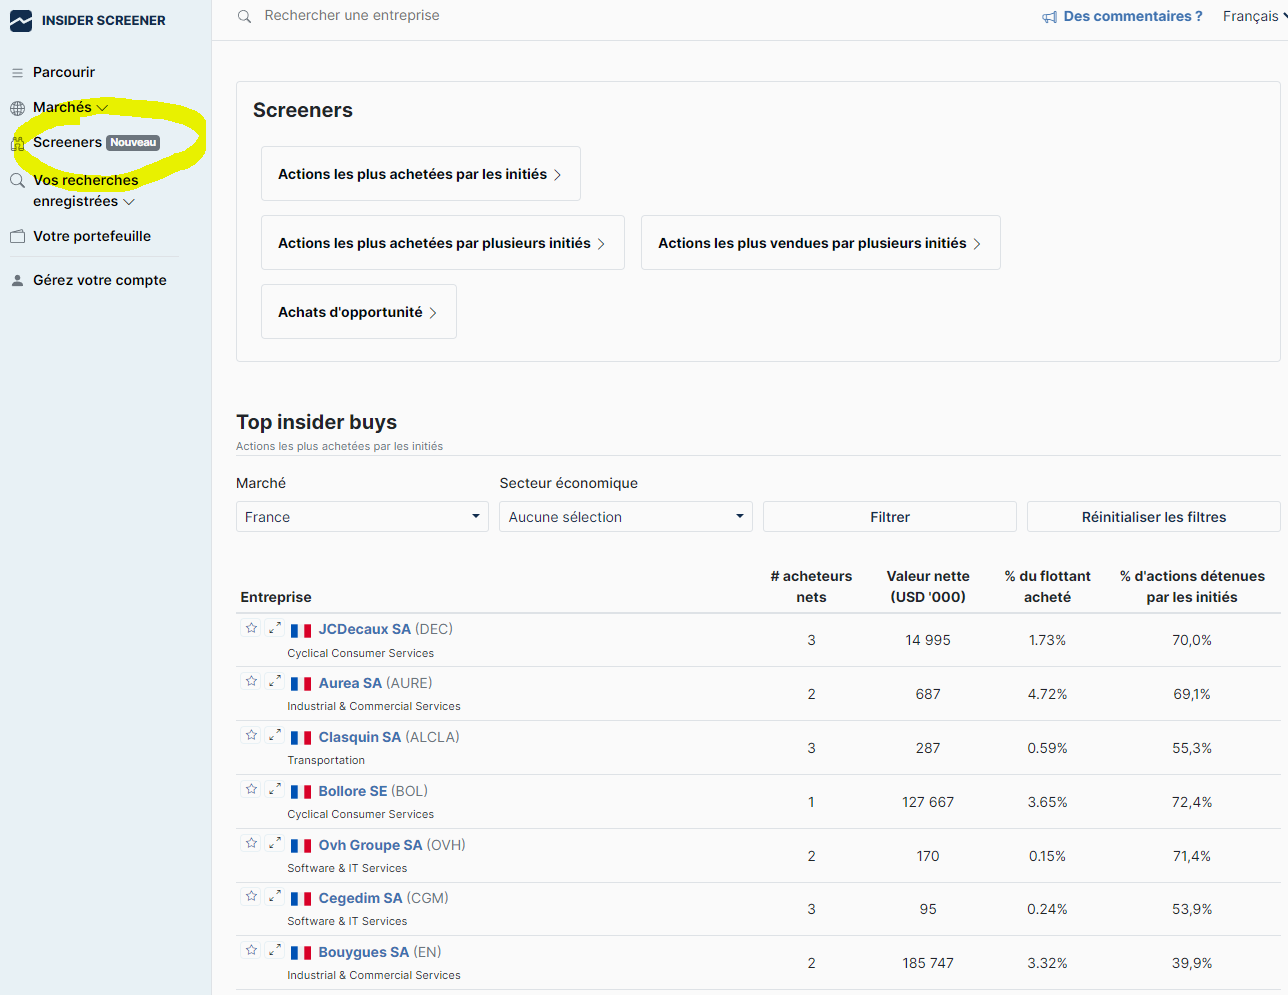1288x995 pixels.
Task: Click the Des commentaires ? link
Action: click(x=1133, y=16)
